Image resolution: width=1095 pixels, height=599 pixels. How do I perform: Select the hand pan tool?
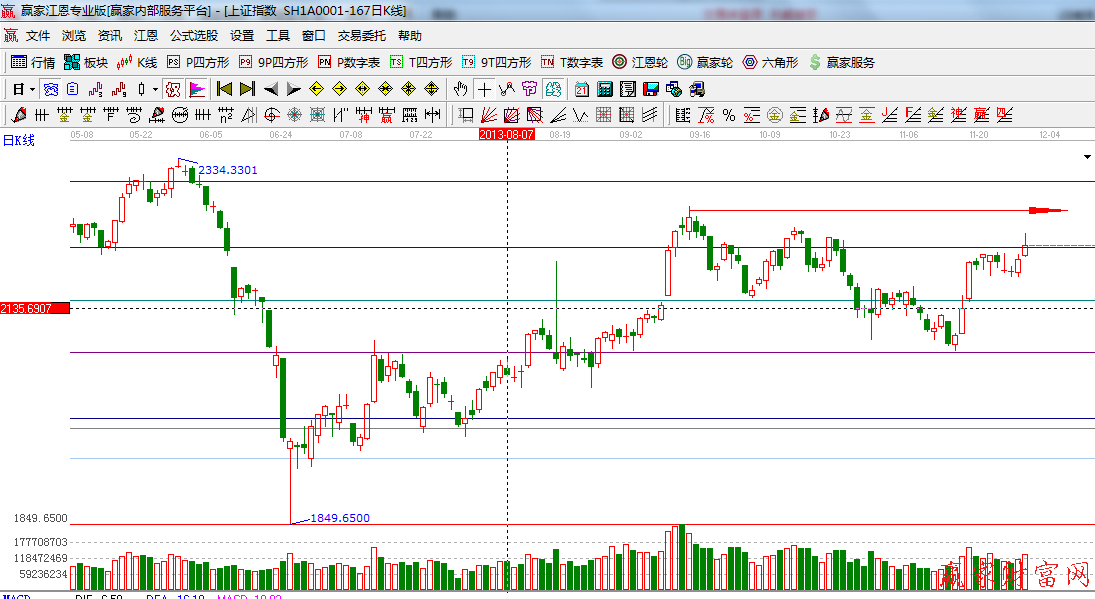460,89
